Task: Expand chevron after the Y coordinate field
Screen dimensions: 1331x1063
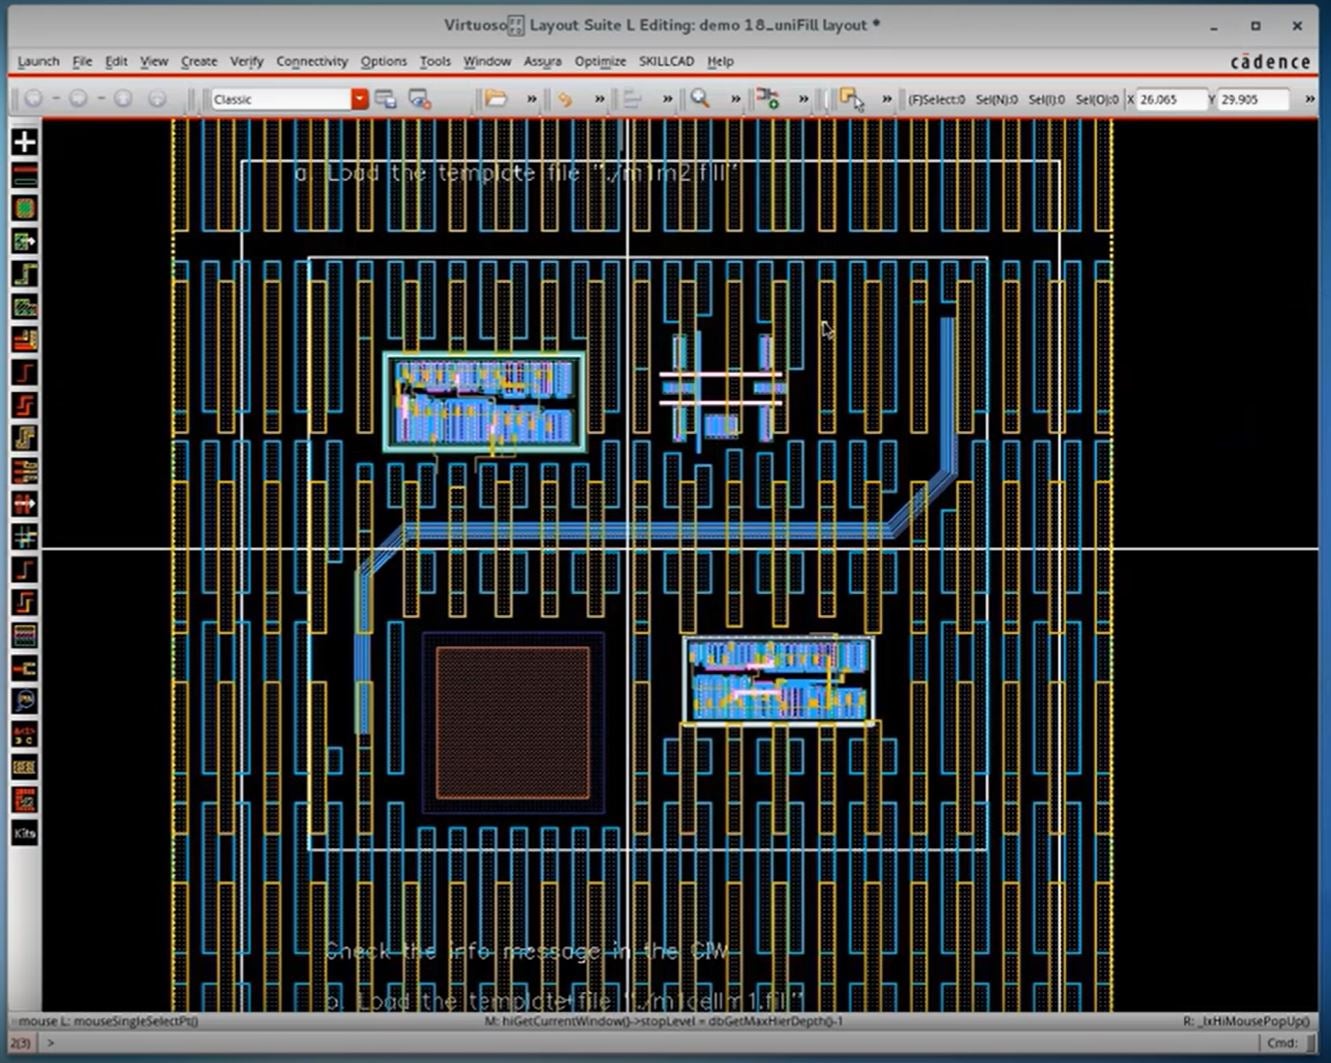Action: (1310, 99)
